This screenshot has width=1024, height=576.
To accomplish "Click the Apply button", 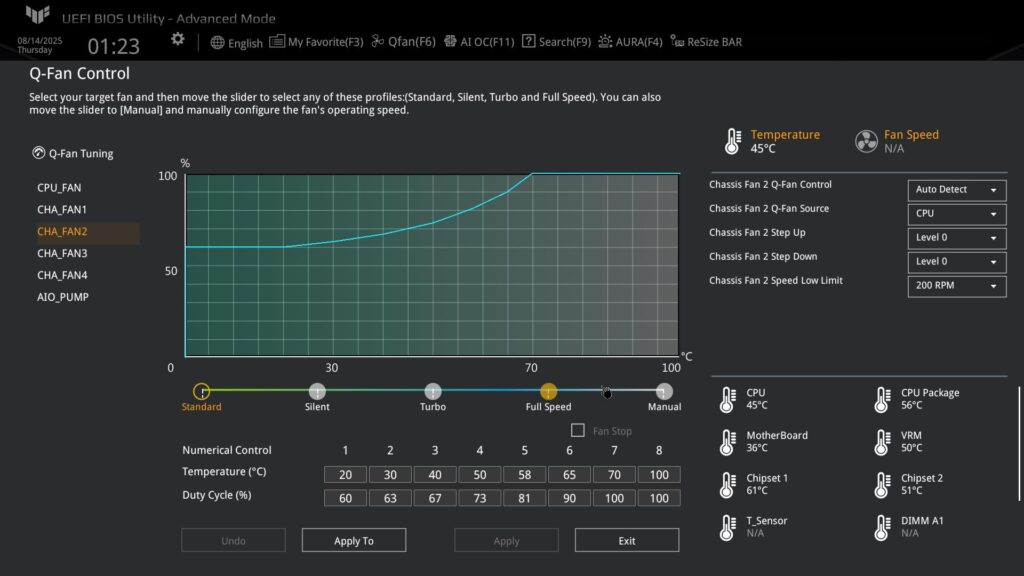I will coord(506,540).
